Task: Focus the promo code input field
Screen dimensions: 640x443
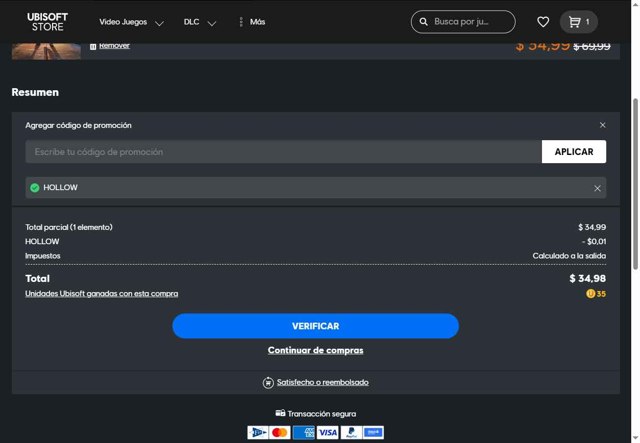Action: point(283,152)
